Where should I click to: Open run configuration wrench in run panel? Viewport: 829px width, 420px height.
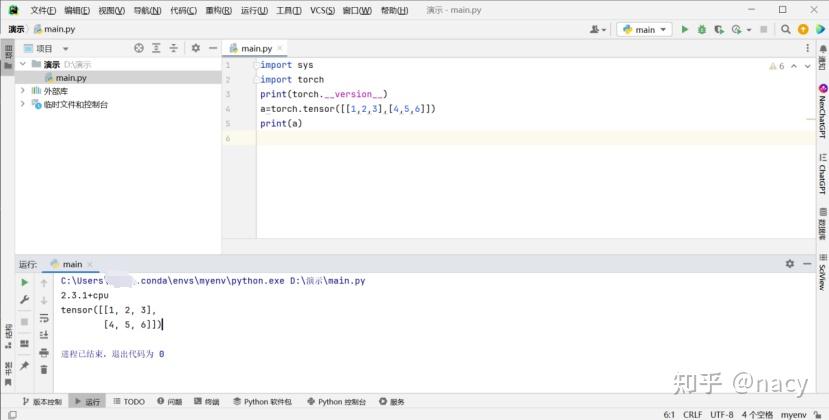[24, 299]
